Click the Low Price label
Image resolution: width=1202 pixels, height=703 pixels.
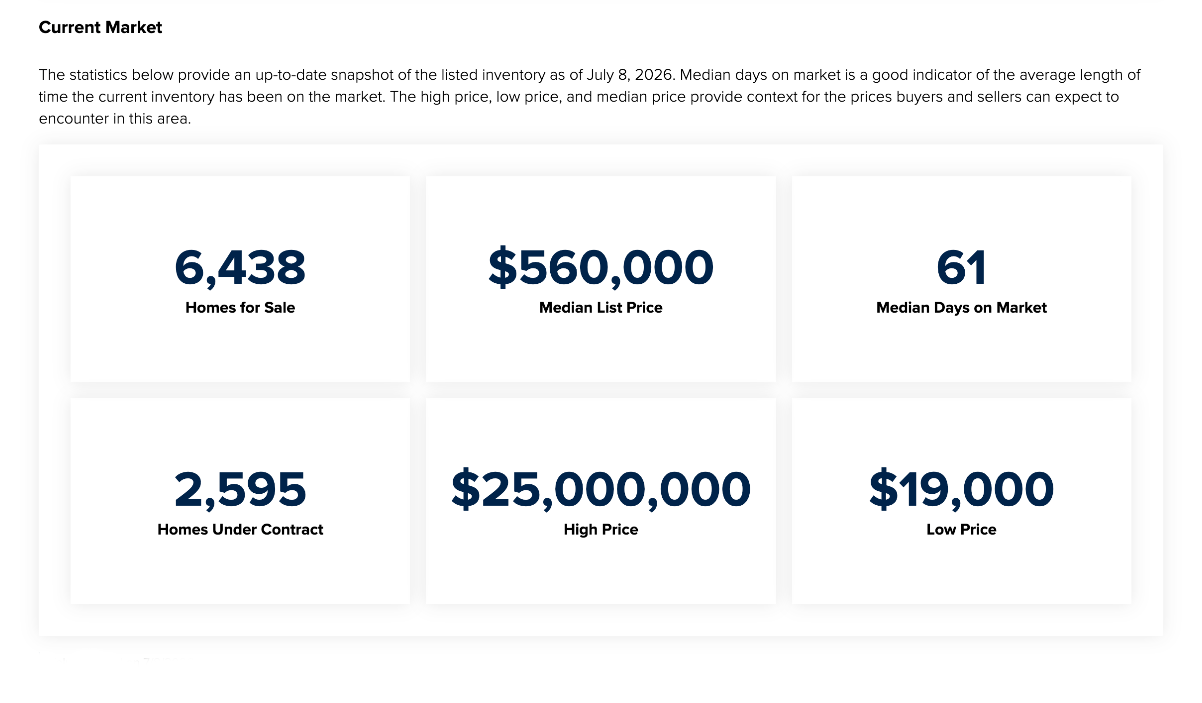click(962, 530)
